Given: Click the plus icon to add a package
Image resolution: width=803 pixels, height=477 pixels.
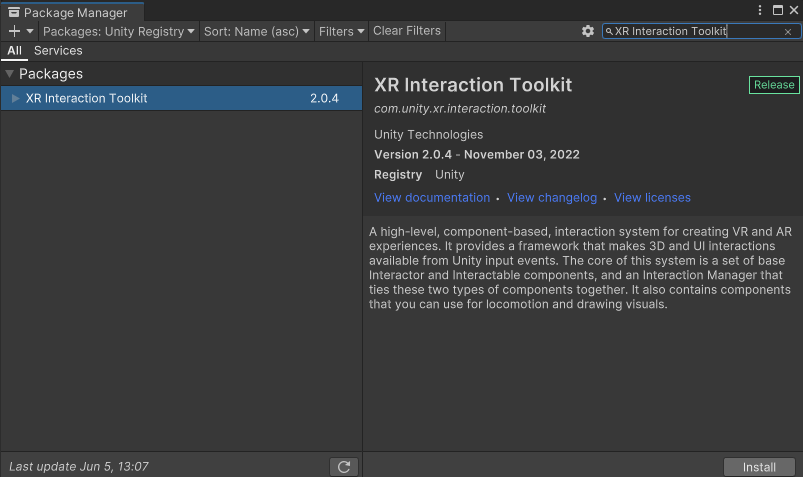Looking at the screenshot, I should (x=14, y=31).
